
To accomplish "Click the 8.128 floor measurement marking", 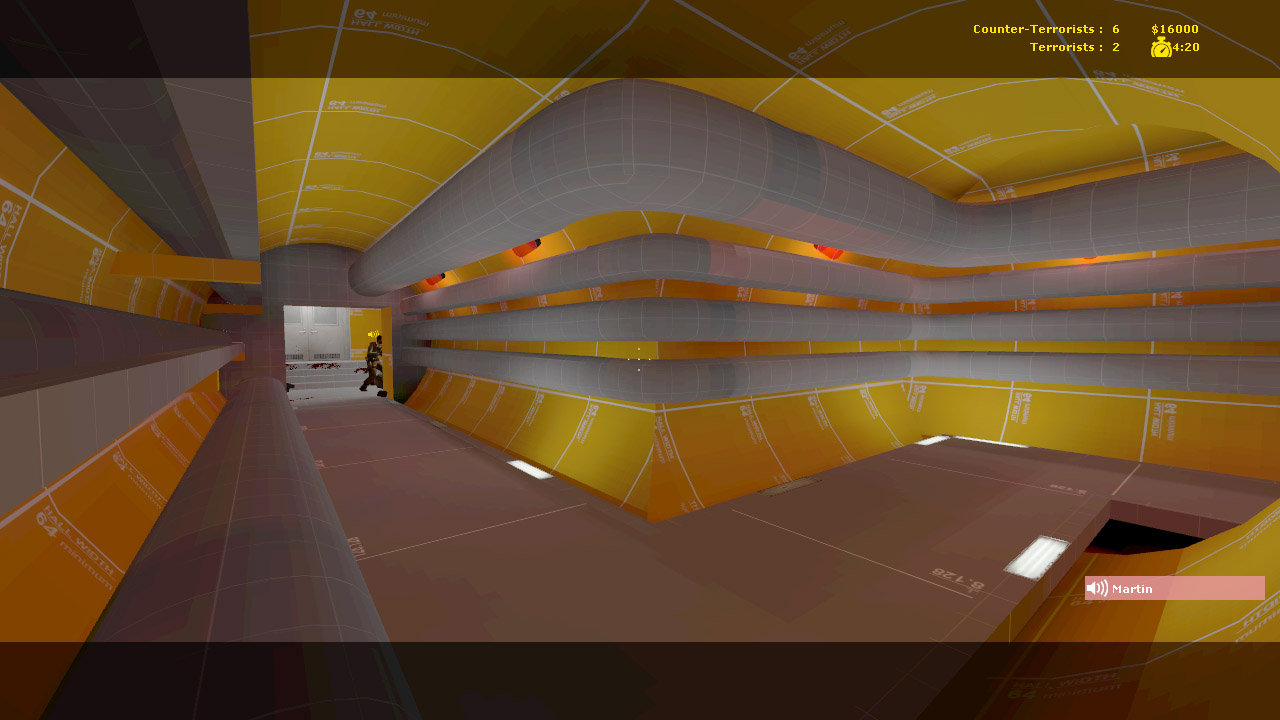I will pos(958,579).
